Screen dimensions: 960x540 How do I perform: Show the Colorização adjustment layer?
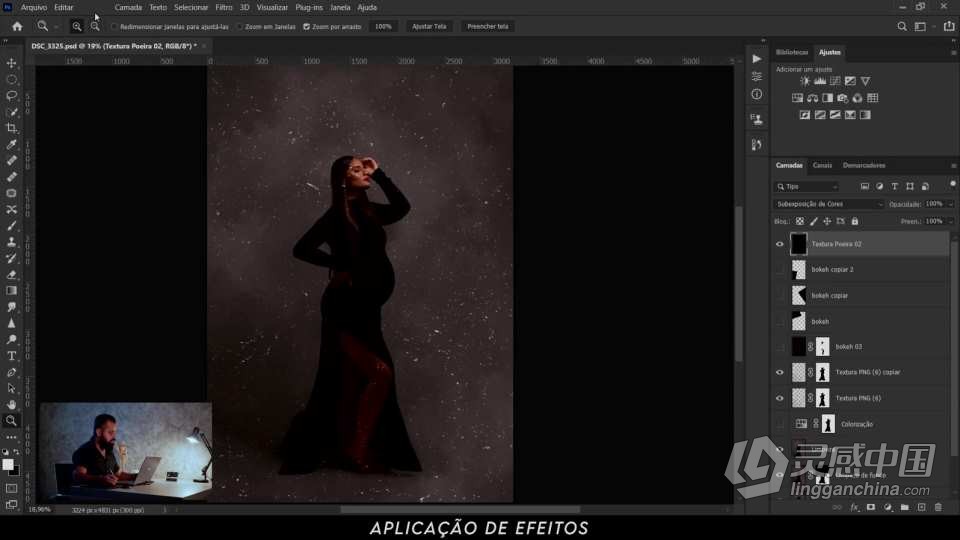coord(779,424)
